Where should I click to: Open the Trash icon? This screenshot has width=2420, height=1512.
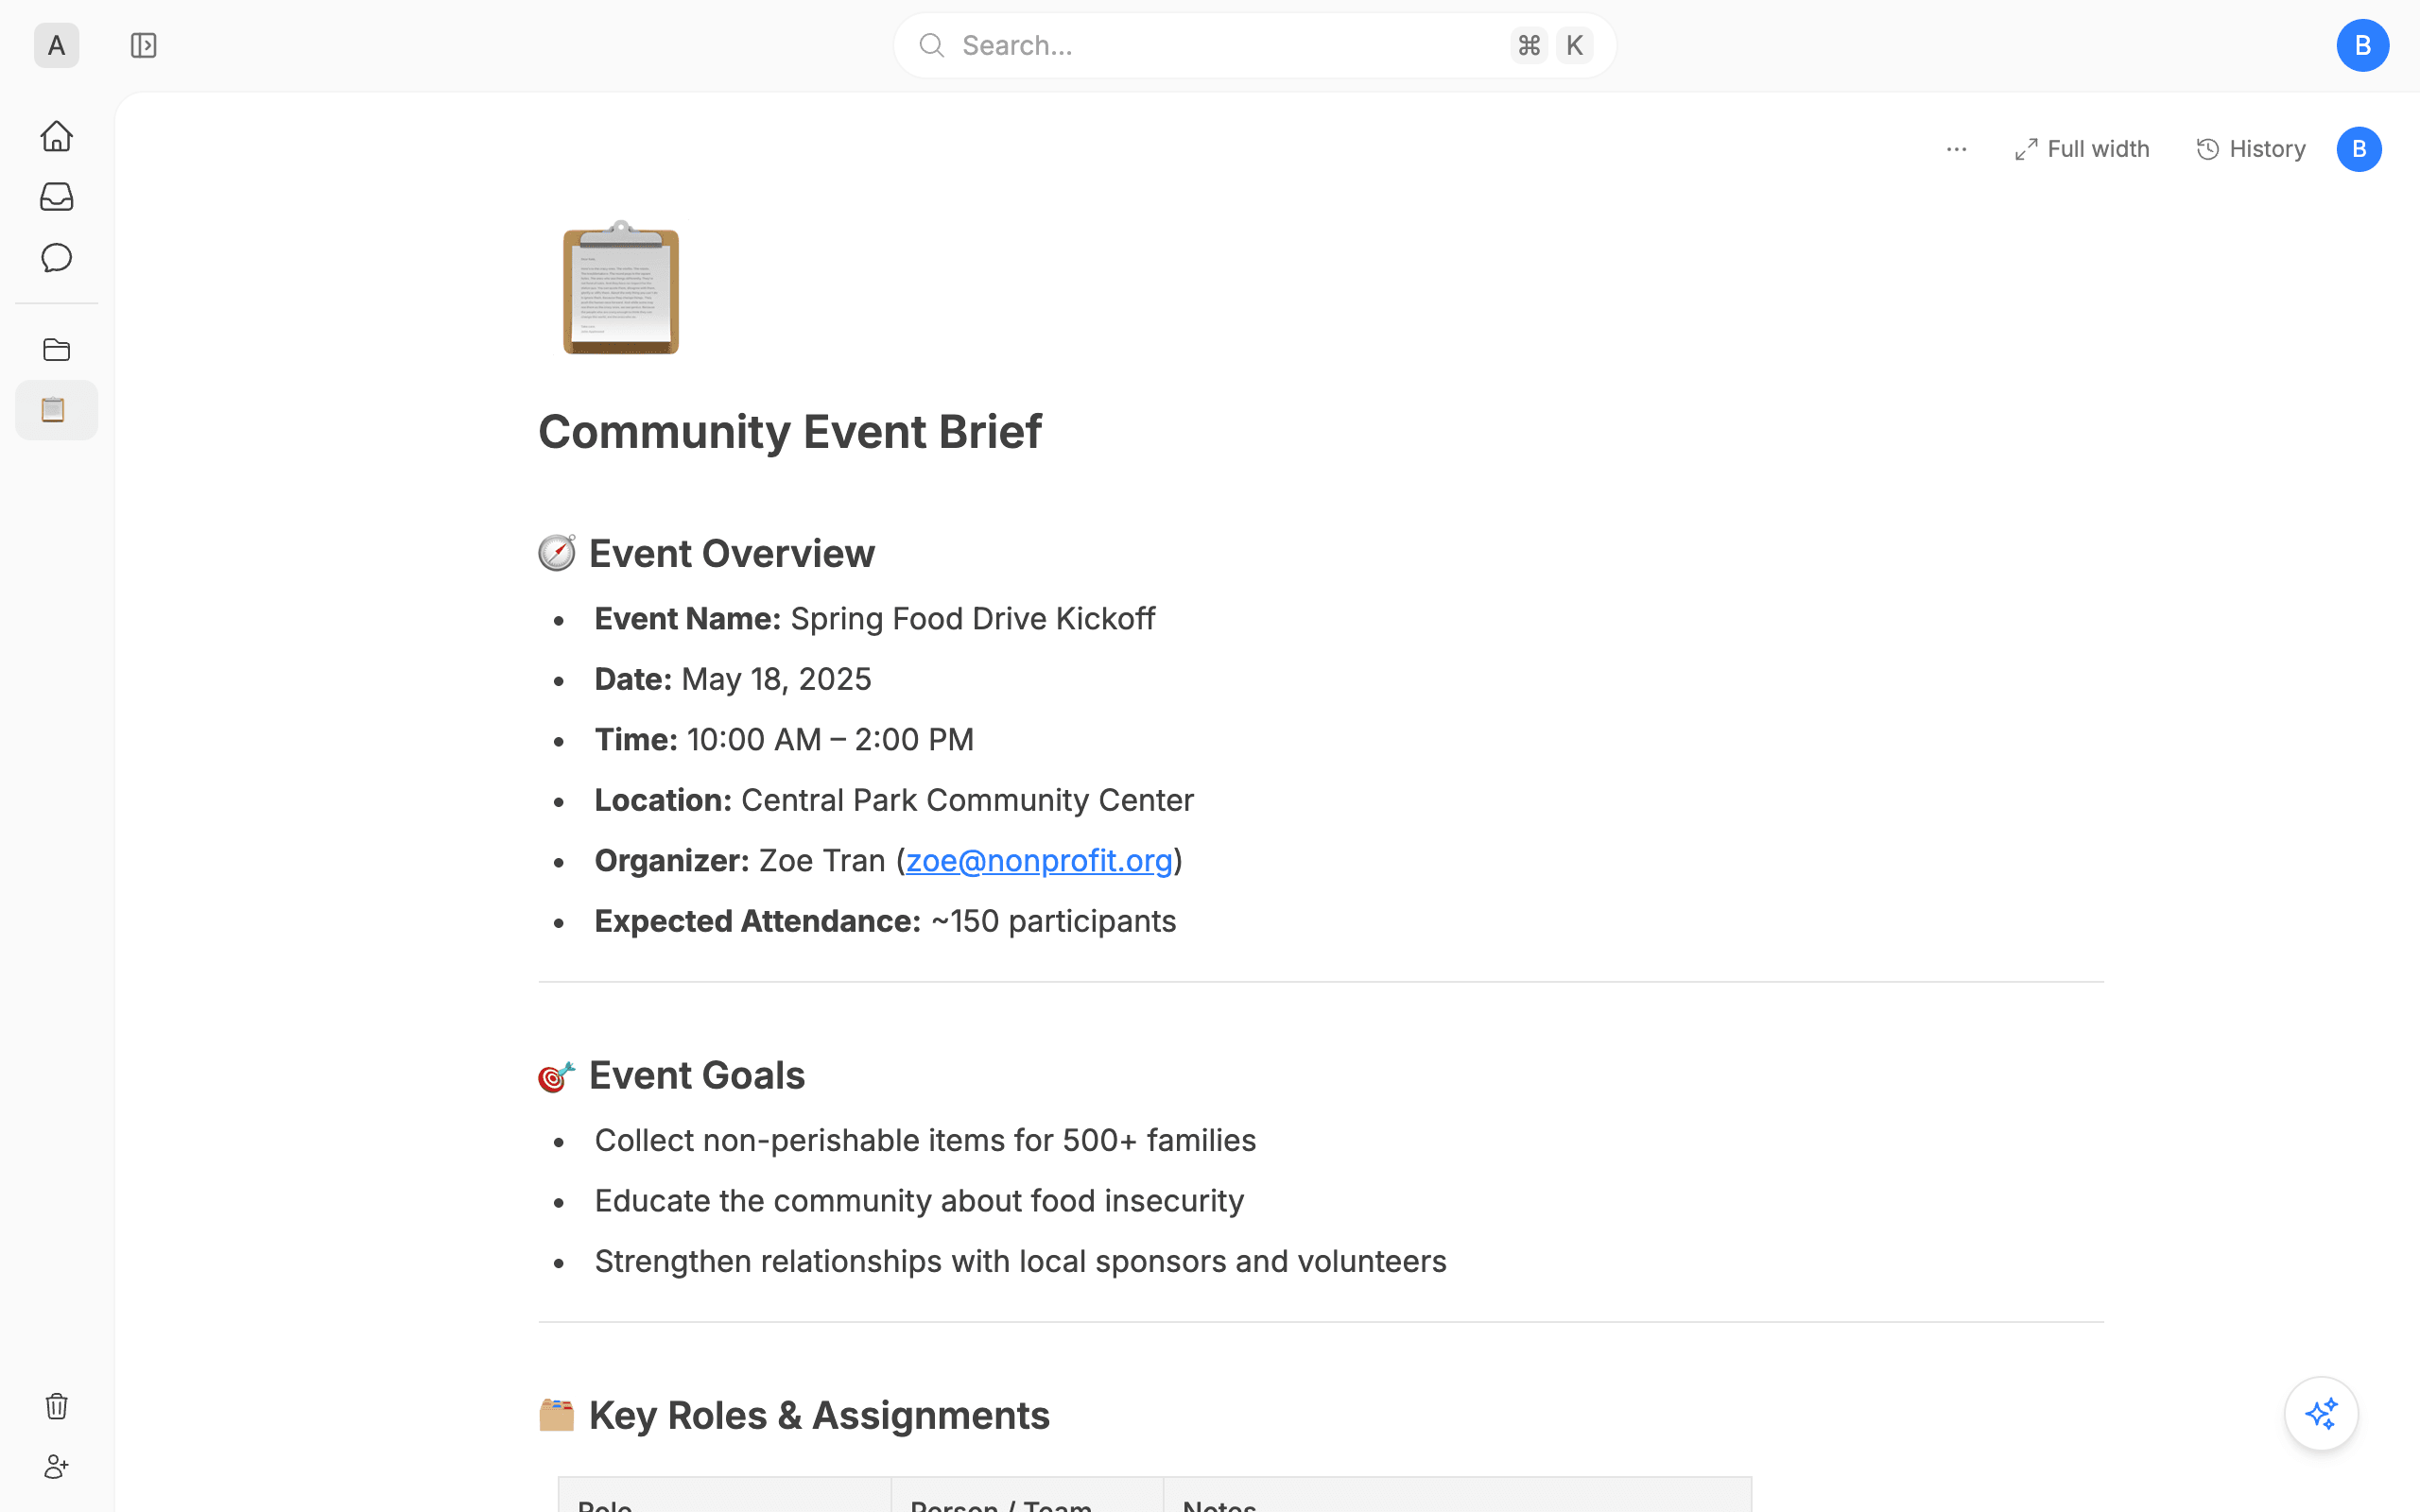pyautogui.click(x=57, y=1406)
